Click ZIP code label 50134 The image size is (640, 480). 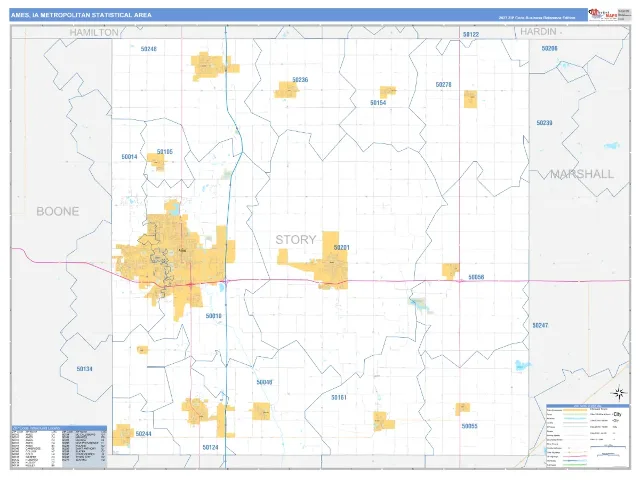click(84, 369)
